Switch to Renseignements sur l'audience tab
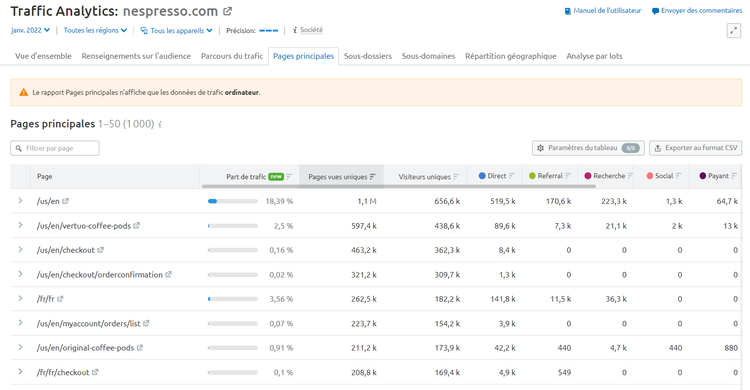 tap(136, 56)
